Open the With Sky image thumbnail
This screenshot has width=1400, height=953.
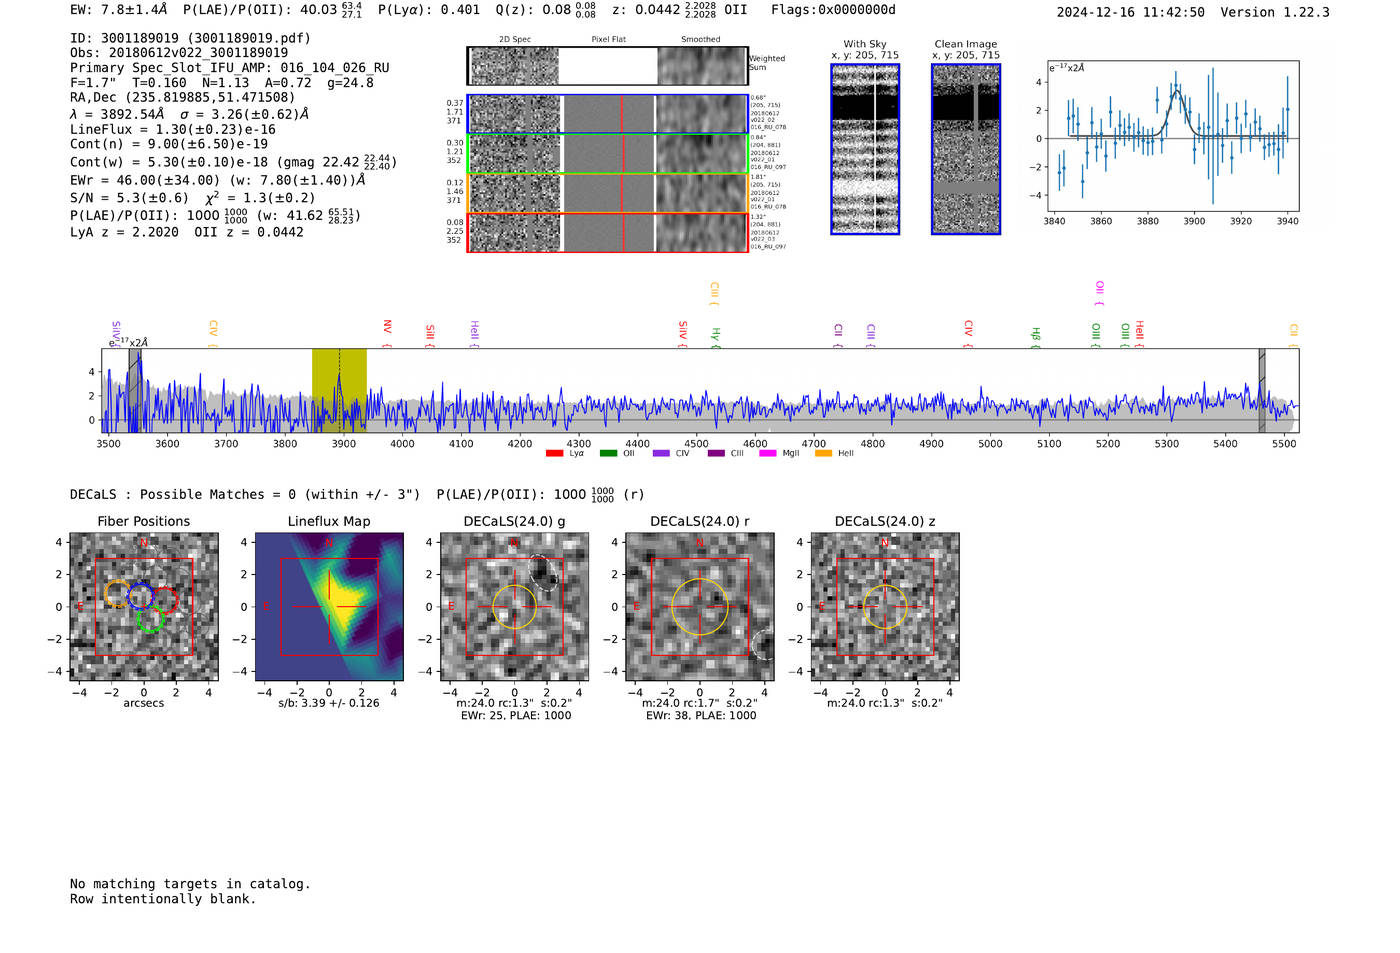tap(865, 149)
